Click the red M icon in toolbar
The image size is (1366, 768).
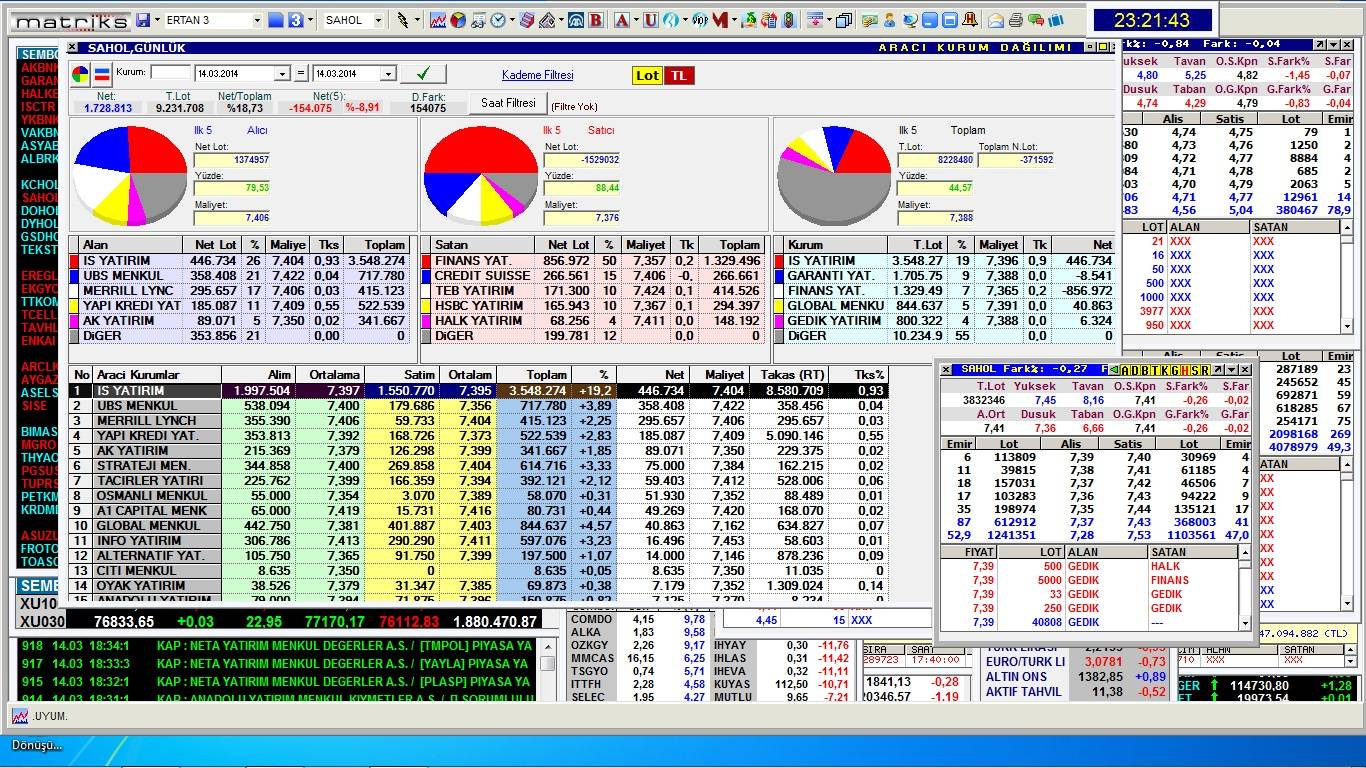(719, 20)
